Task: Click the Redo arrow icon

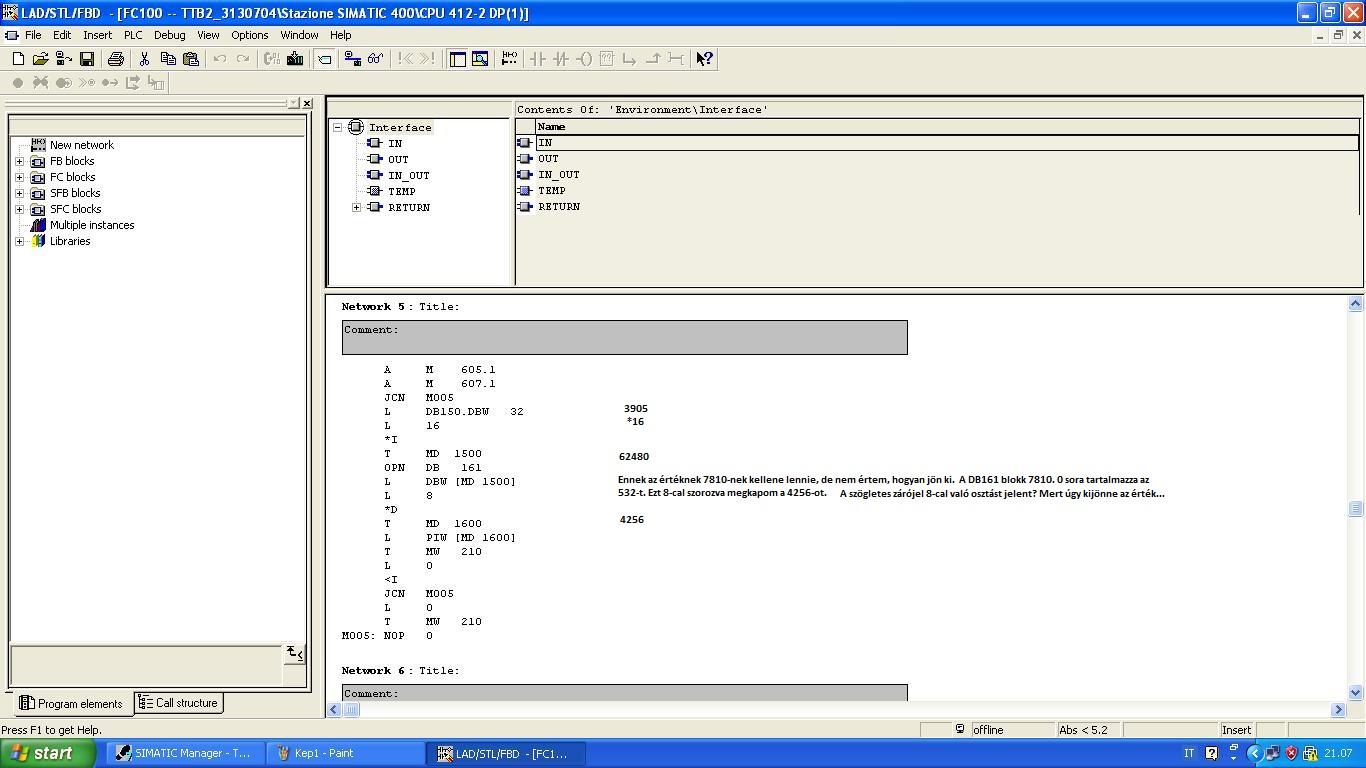Action: point(242,59)
